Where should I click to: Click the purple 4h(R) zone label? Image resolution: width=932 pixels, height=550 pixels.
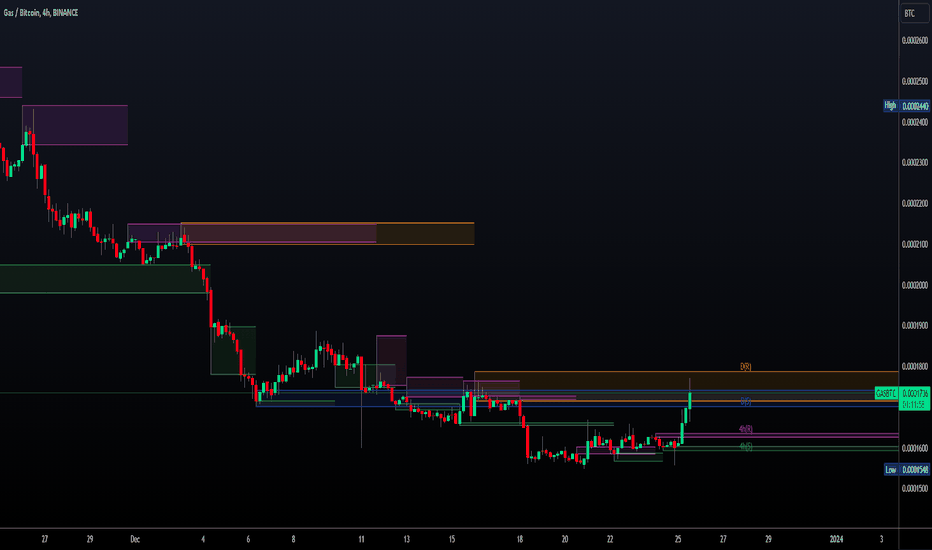click(745, 429)
